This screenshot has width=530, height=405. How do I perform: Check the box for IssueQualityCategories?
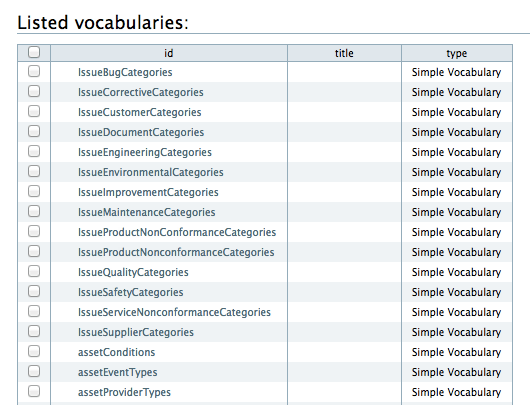tap(34, 271)
